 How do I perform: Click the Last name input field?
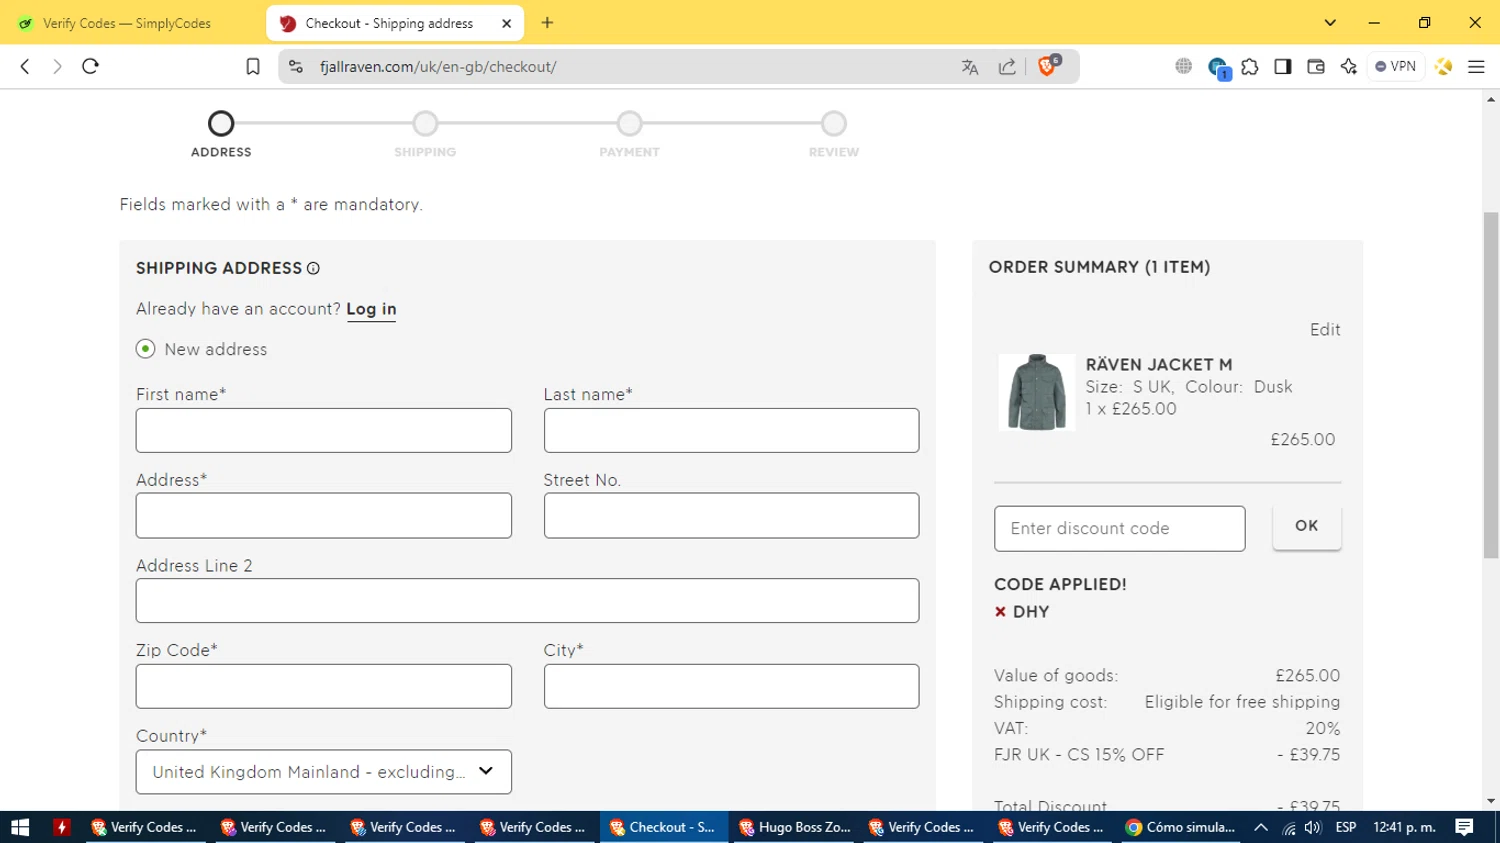(731, 430)
